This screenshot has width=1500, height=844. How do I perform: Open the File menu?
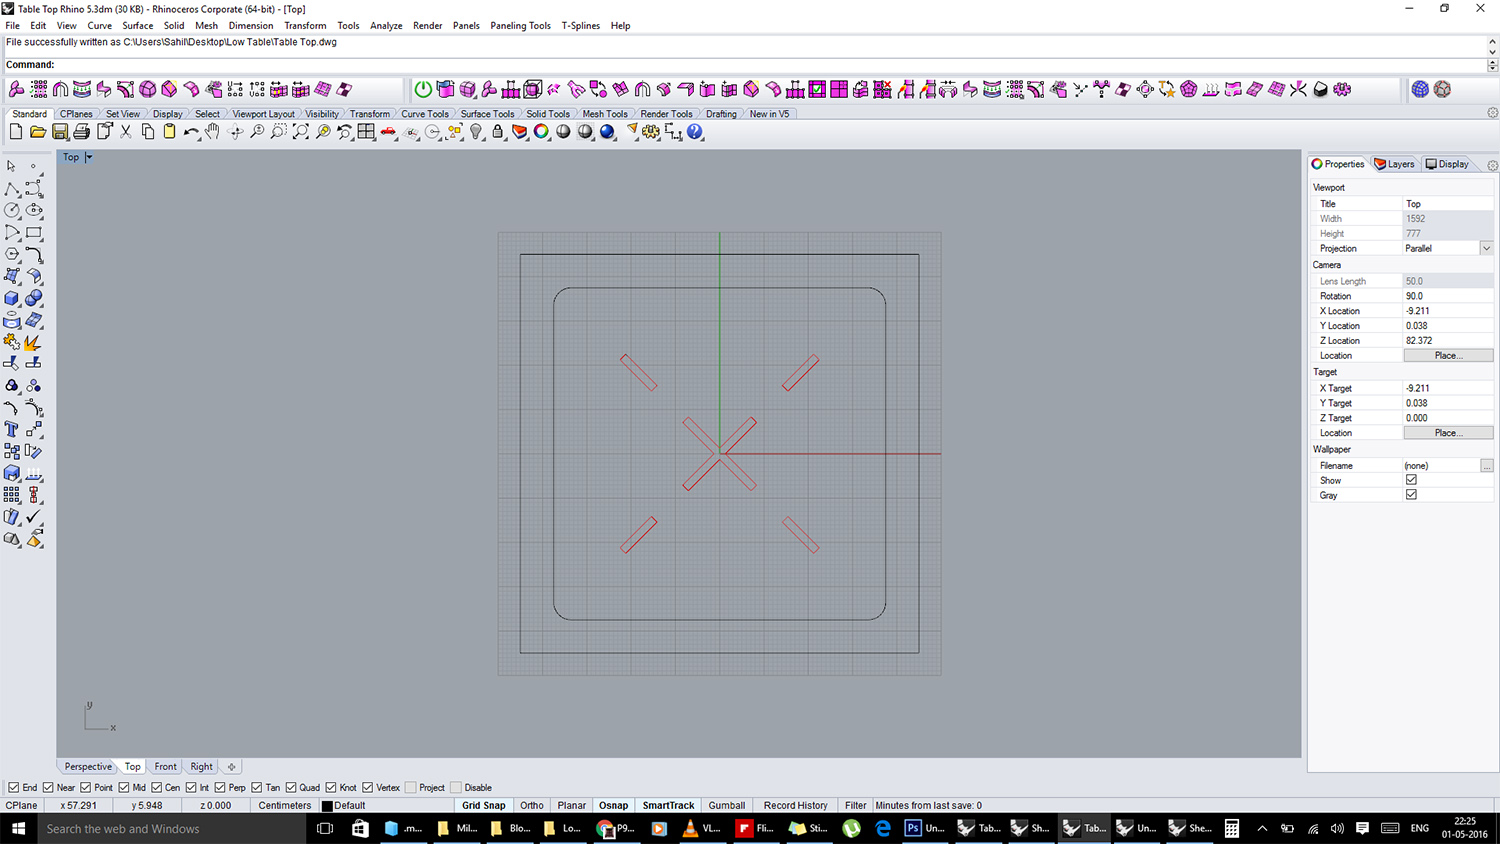coord(12,26)
